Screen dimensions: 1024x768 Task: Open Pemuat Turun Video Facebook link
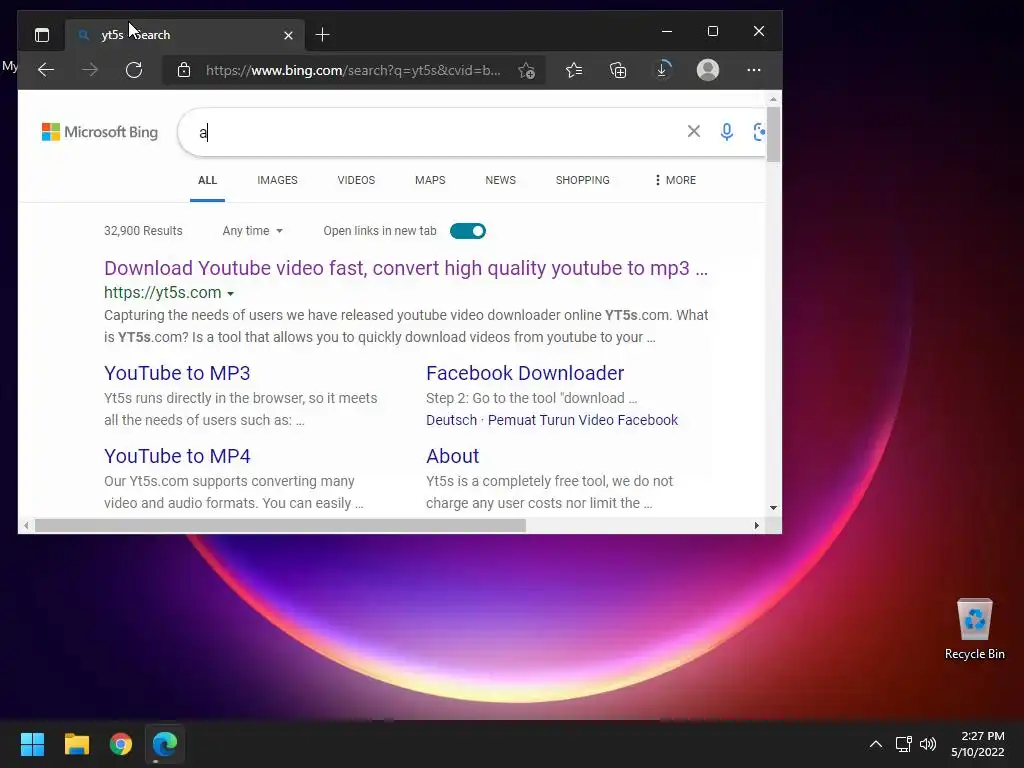point(583,420)
